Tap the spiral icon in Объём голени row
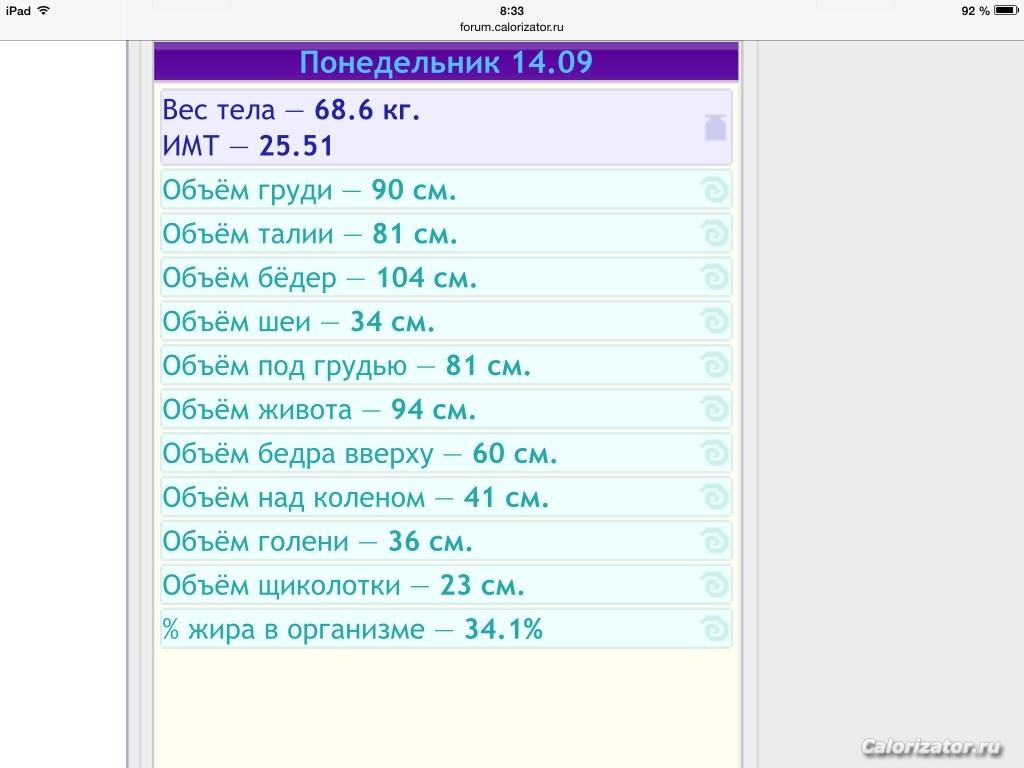This screenshot has height=768, width=1024. coord(714,541)
